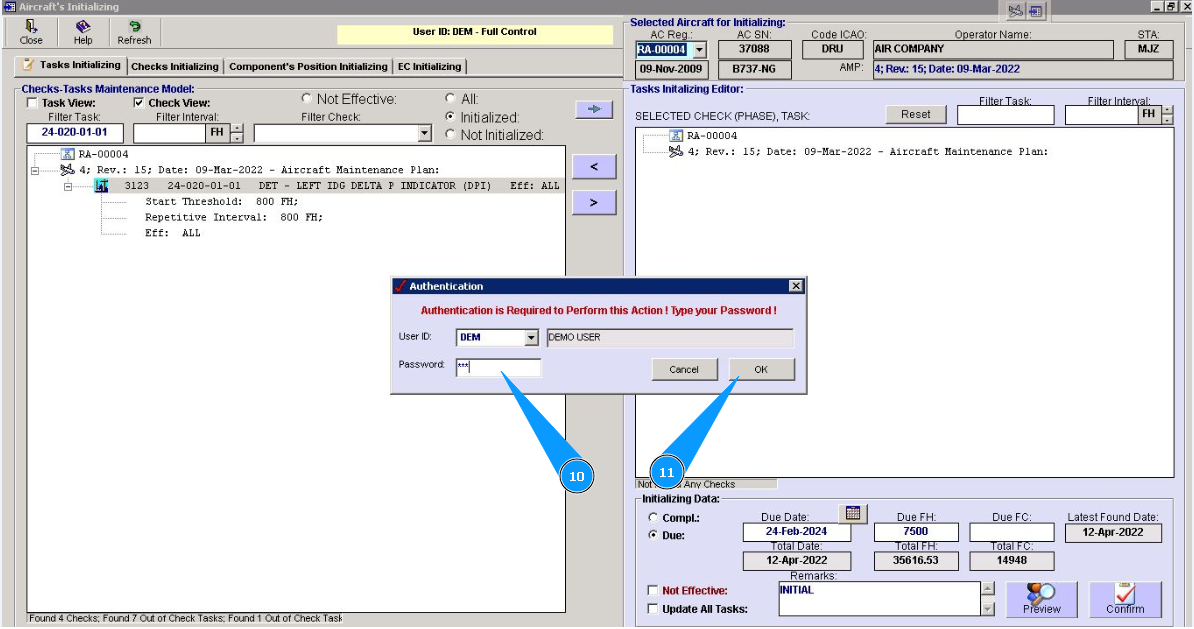Image resolution: width=1194 pixels, height=629 pixels.
Task: Click the Preview magnifier button
Action: 1041,599
